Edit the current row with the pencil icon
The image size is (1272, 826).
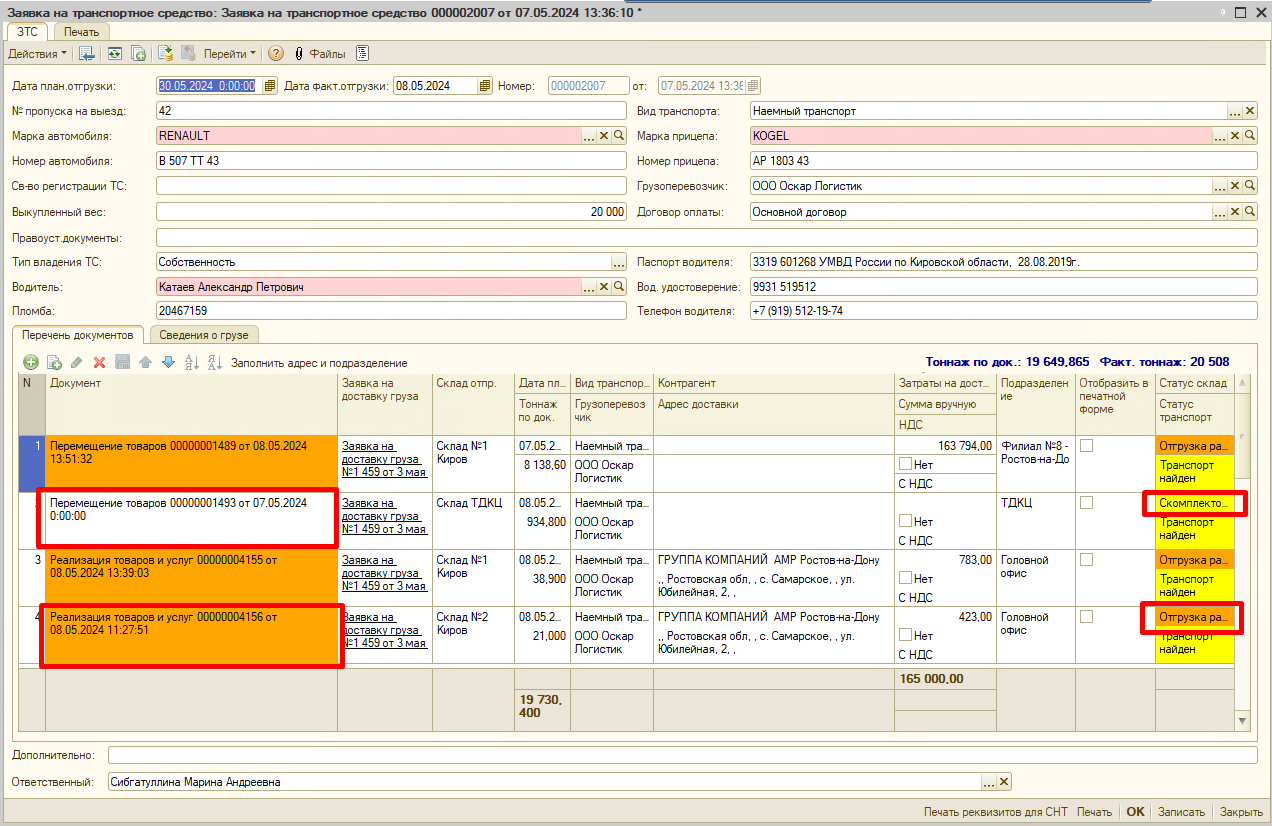coord(77,363)
